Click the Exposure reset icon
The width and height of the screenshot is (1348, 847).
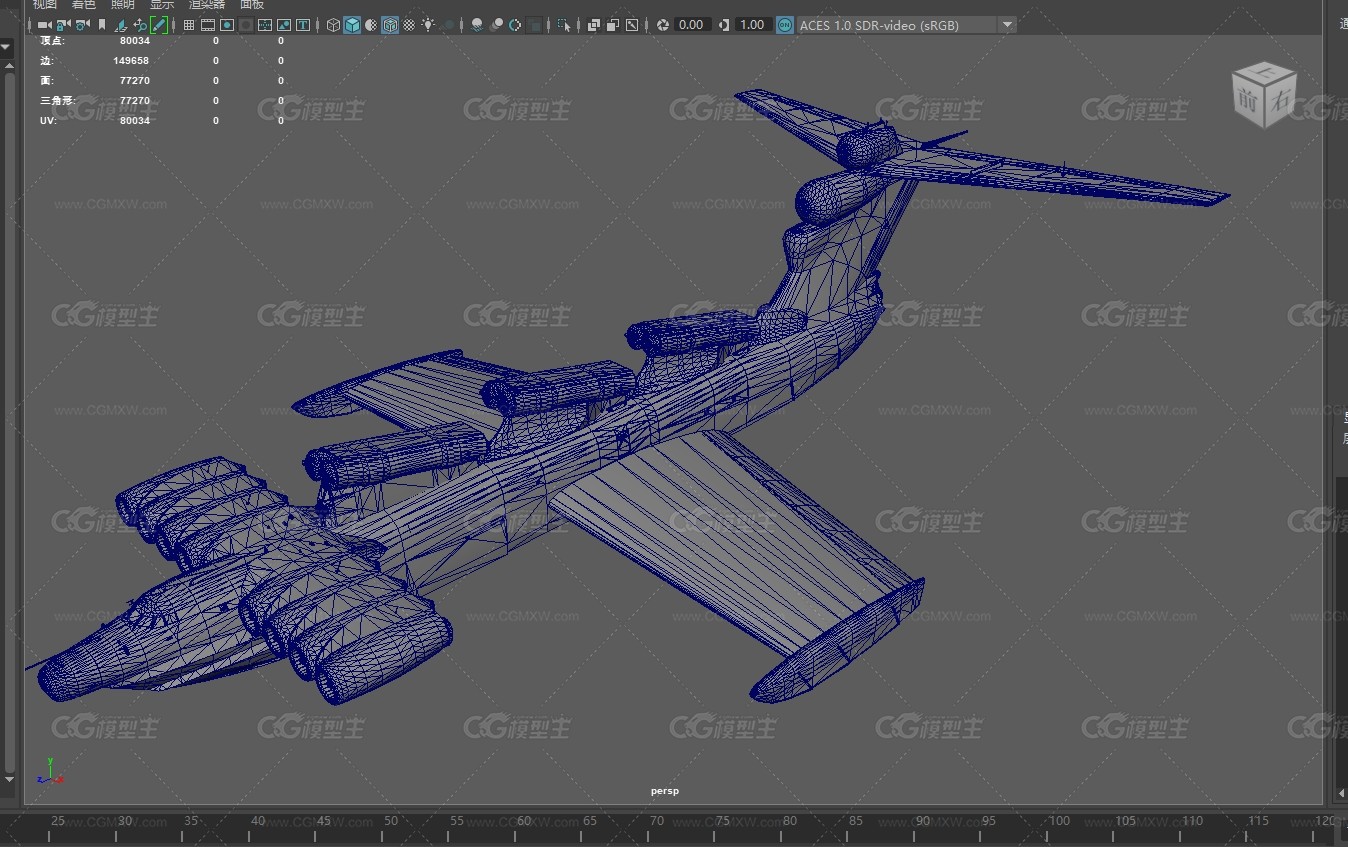pos(663,25)
